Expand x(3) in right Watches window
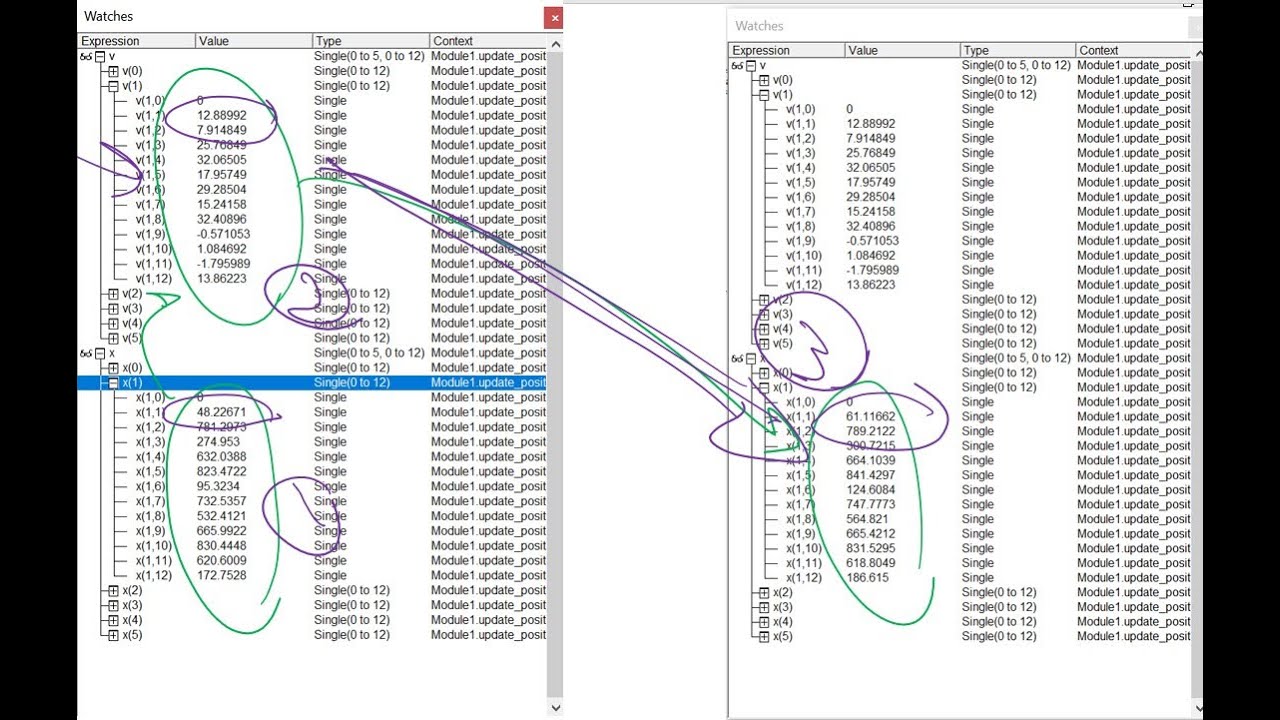Viewport: 1280px width, 720px height. click(764, 608)
